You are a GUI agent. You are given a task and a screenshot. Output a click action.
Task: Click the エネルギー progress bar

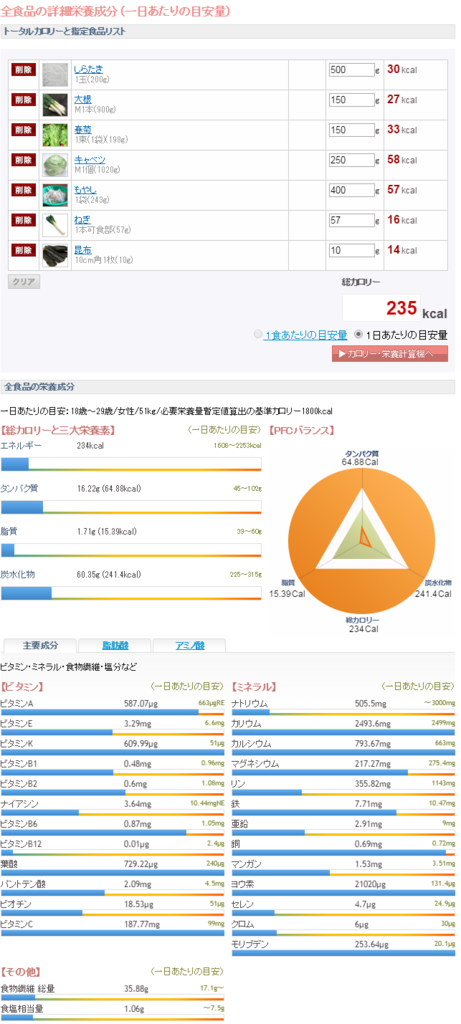[131, 464]
